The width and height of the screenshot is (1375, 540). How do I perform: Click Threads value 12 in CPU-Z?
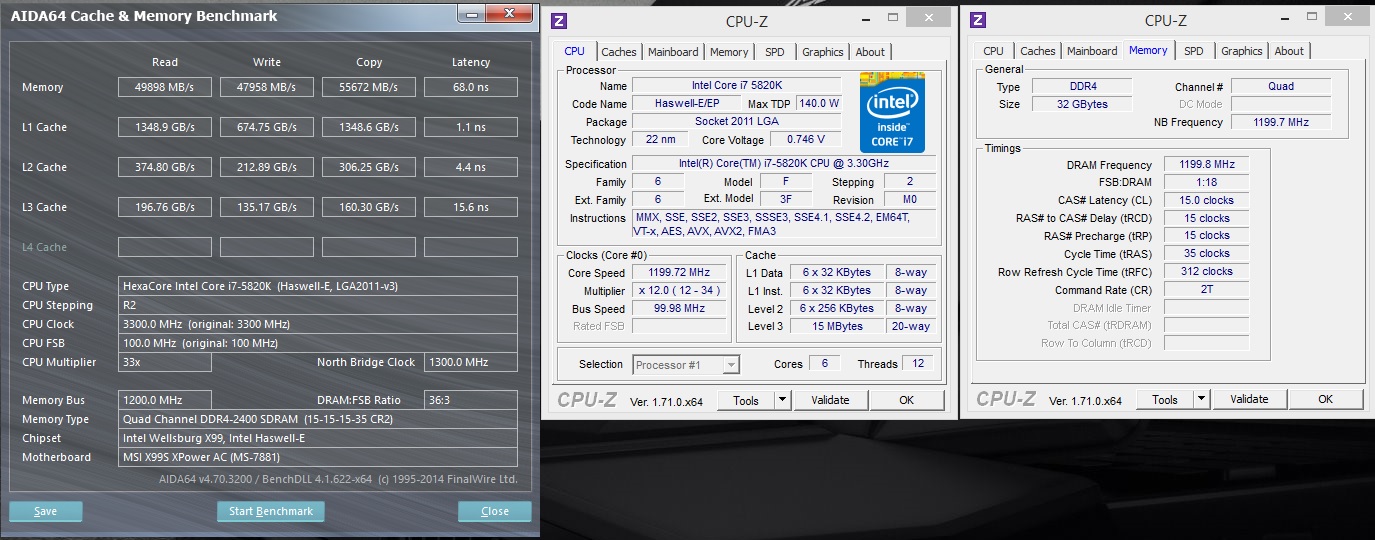point(919,363)
